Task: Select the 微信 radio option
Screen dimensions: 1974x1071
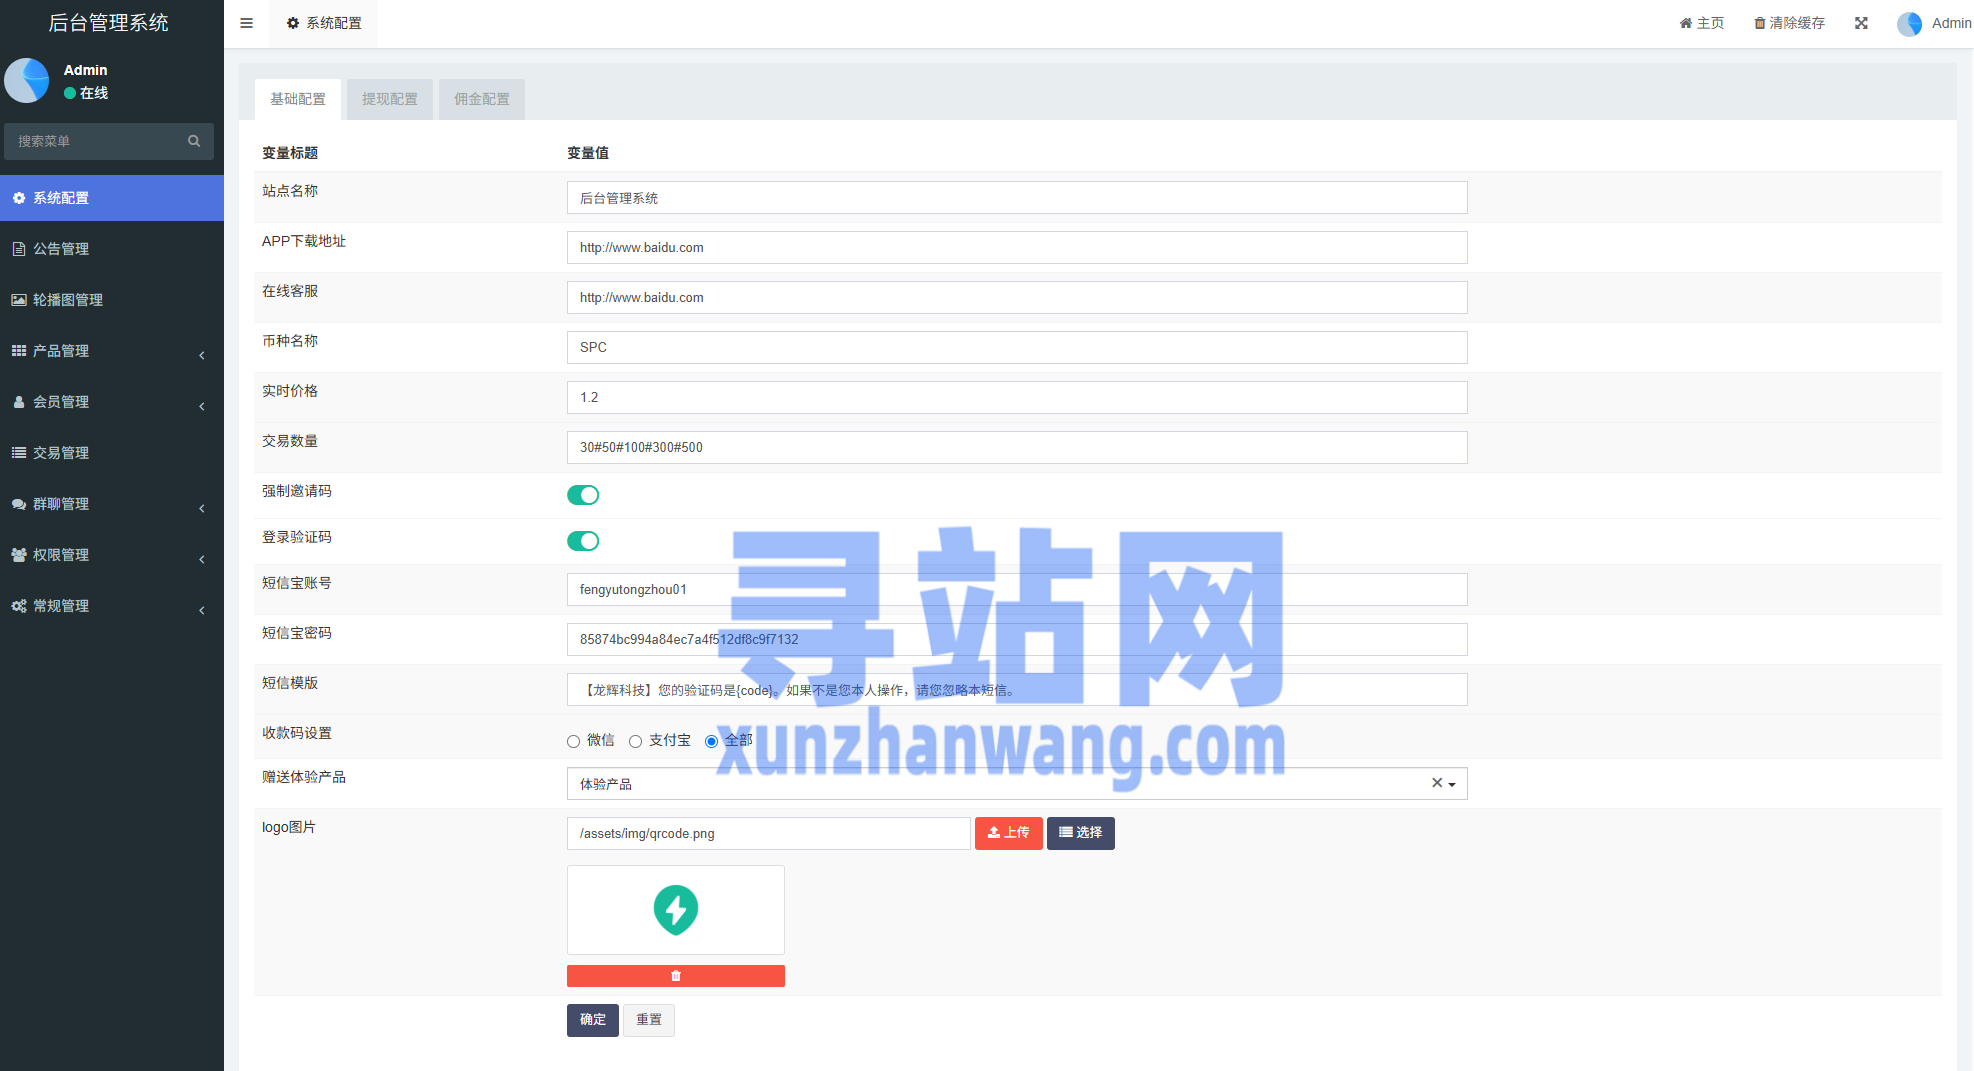Action: 574,741
